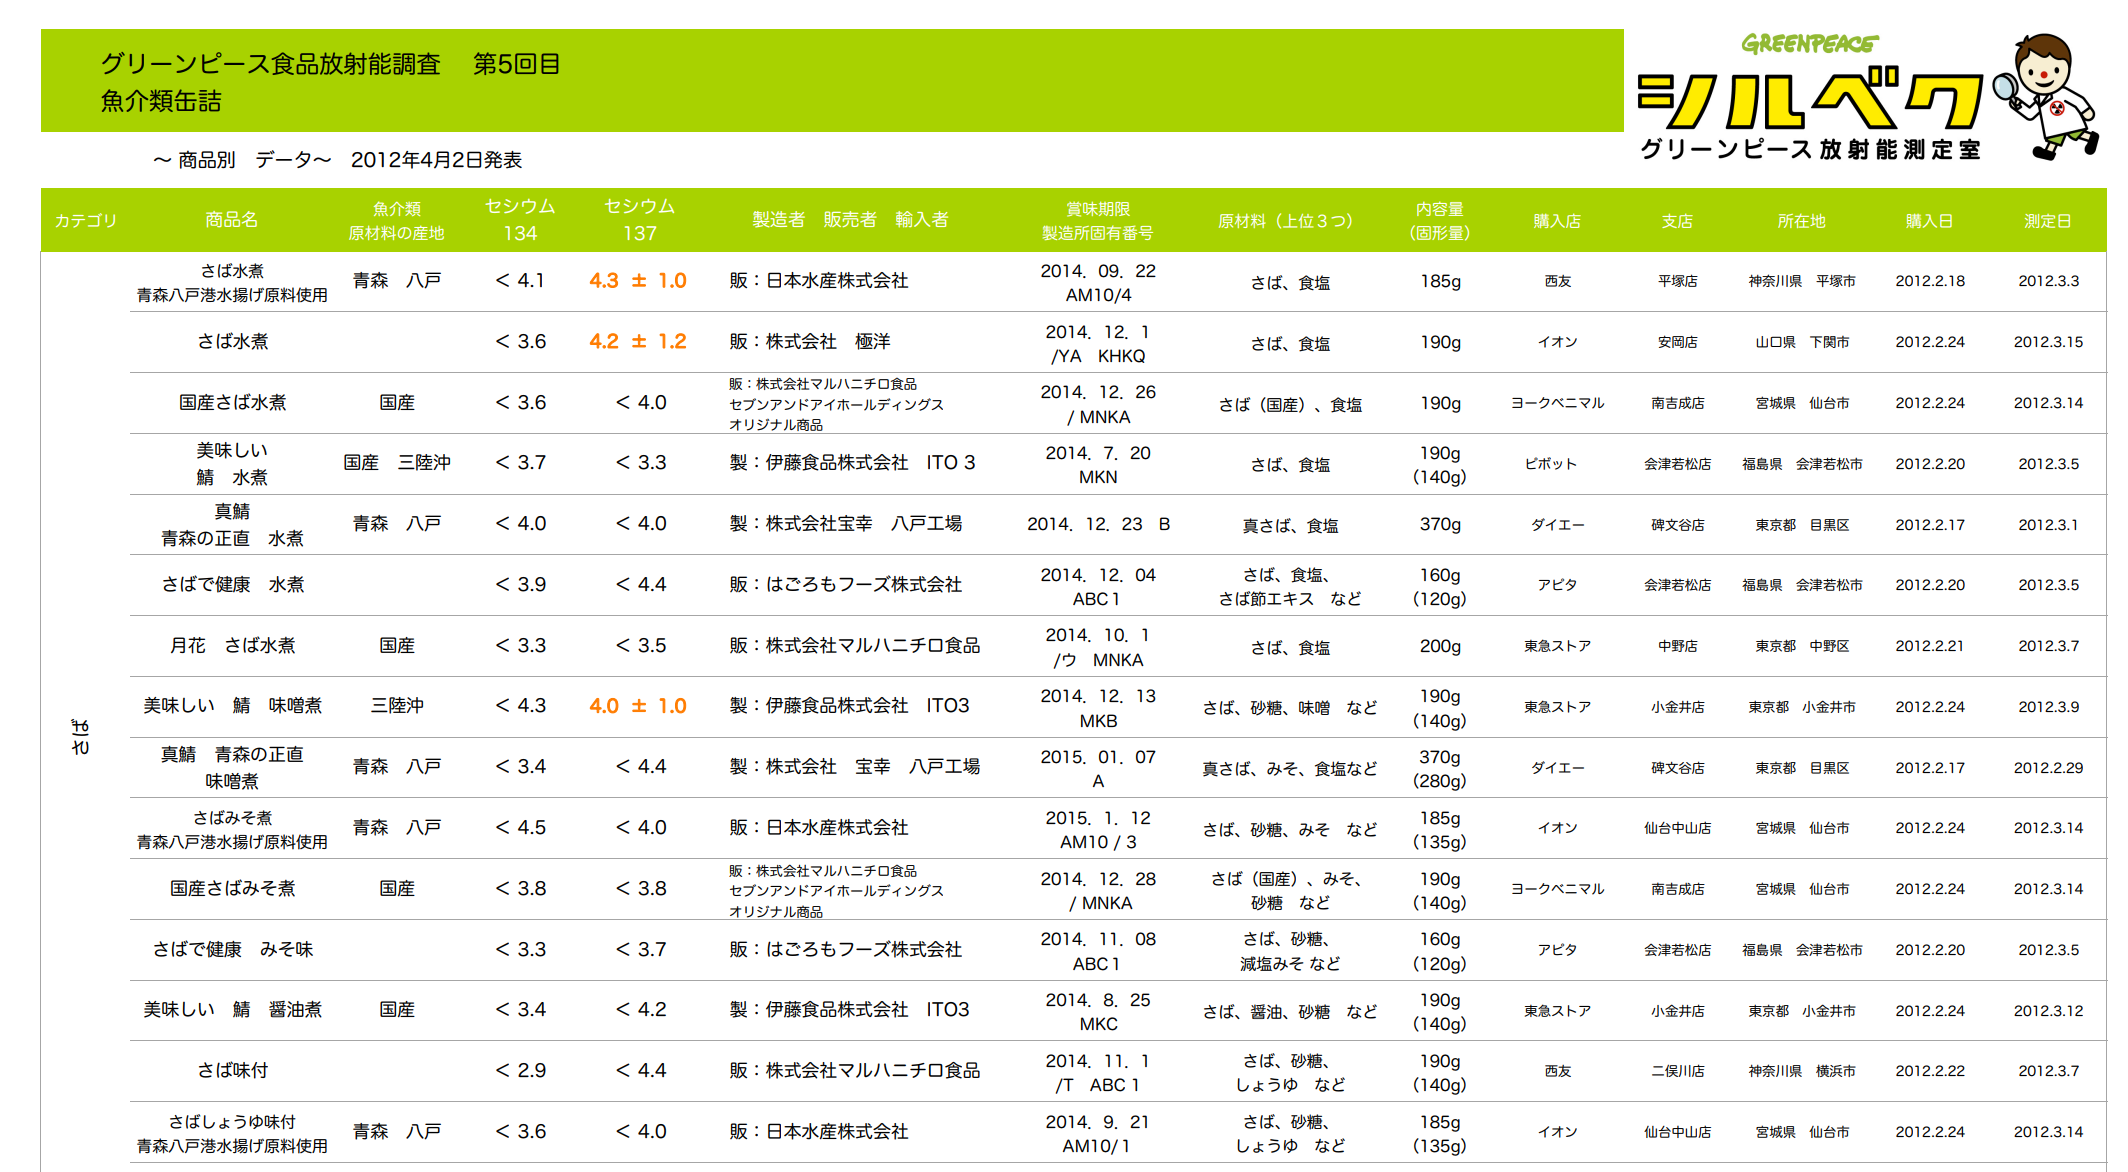Click the cesium-134 value < 4.1
2128x1172 pixels.
(x=520, y=281)
